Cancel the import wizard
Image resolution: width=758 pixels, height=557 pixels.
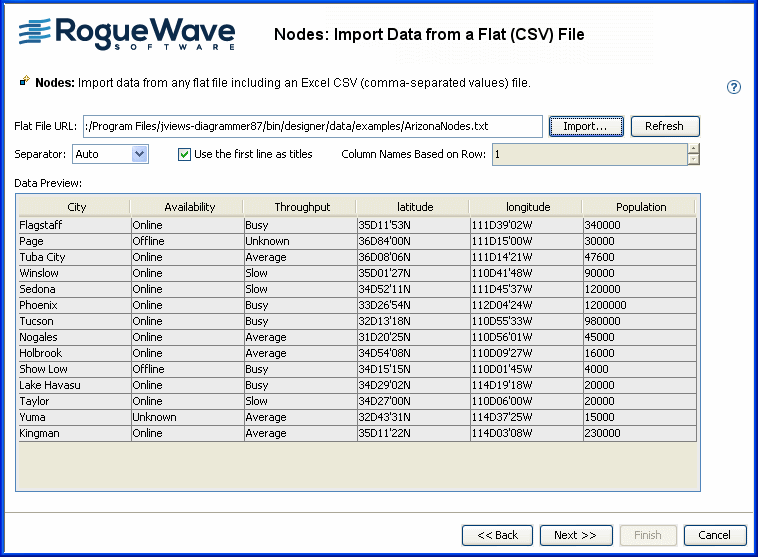(714, 535)
